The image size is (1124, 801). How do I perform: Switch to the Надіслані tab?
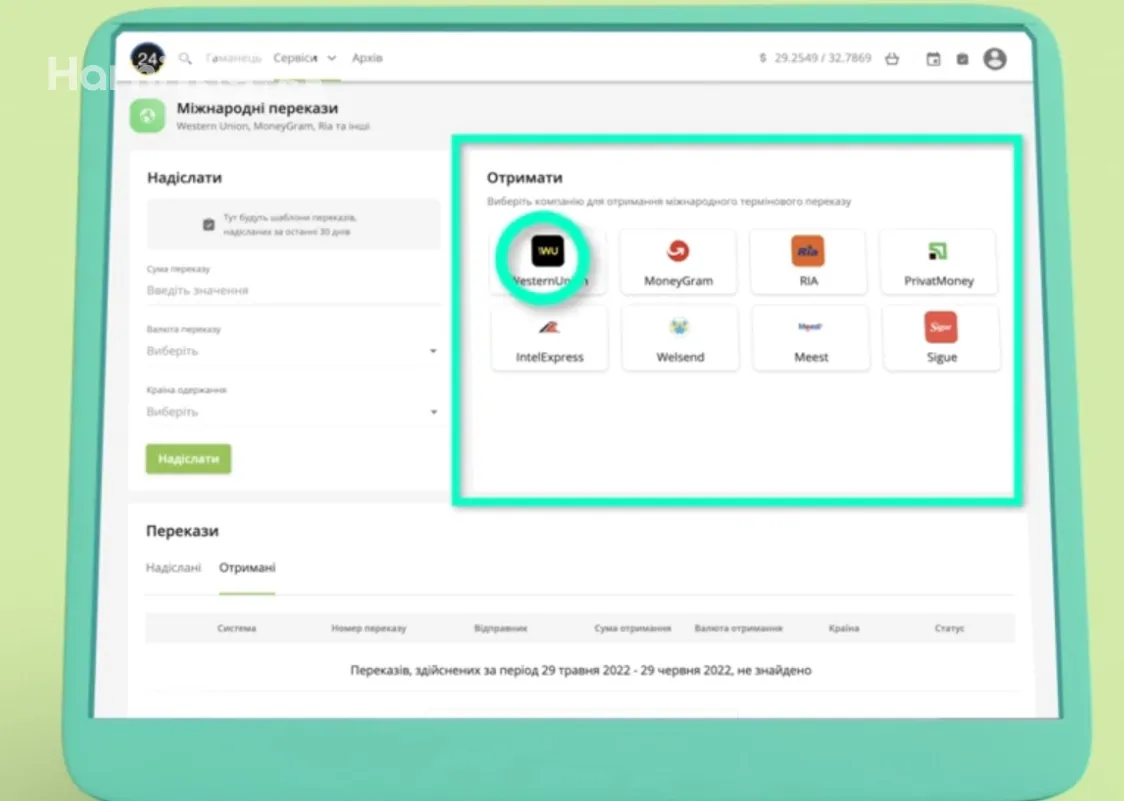[x=173, y=568]
